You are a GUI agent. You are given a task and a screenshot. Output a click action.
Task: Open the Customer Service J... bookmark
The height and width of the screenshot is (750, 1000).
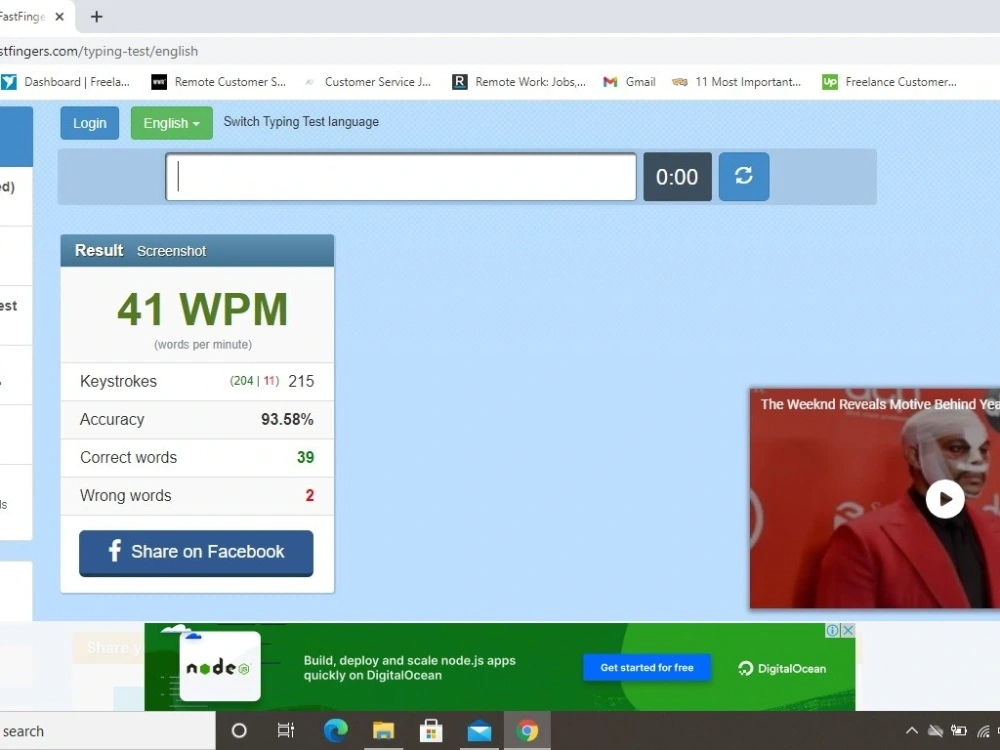pos(367,82)
